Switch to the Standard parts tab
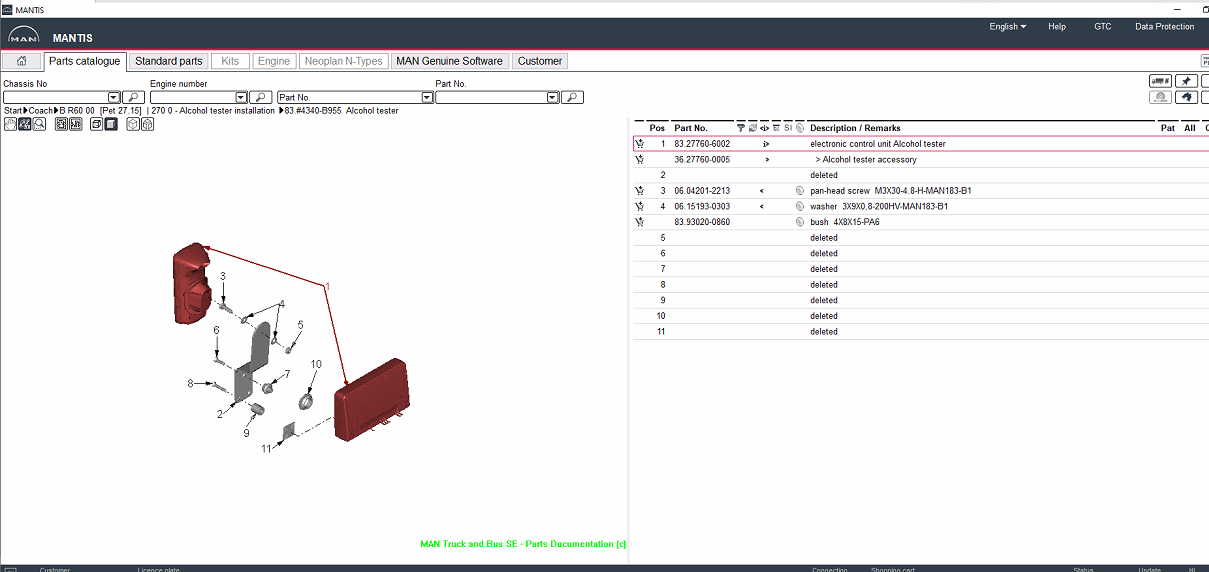 (x=169, y=61)
